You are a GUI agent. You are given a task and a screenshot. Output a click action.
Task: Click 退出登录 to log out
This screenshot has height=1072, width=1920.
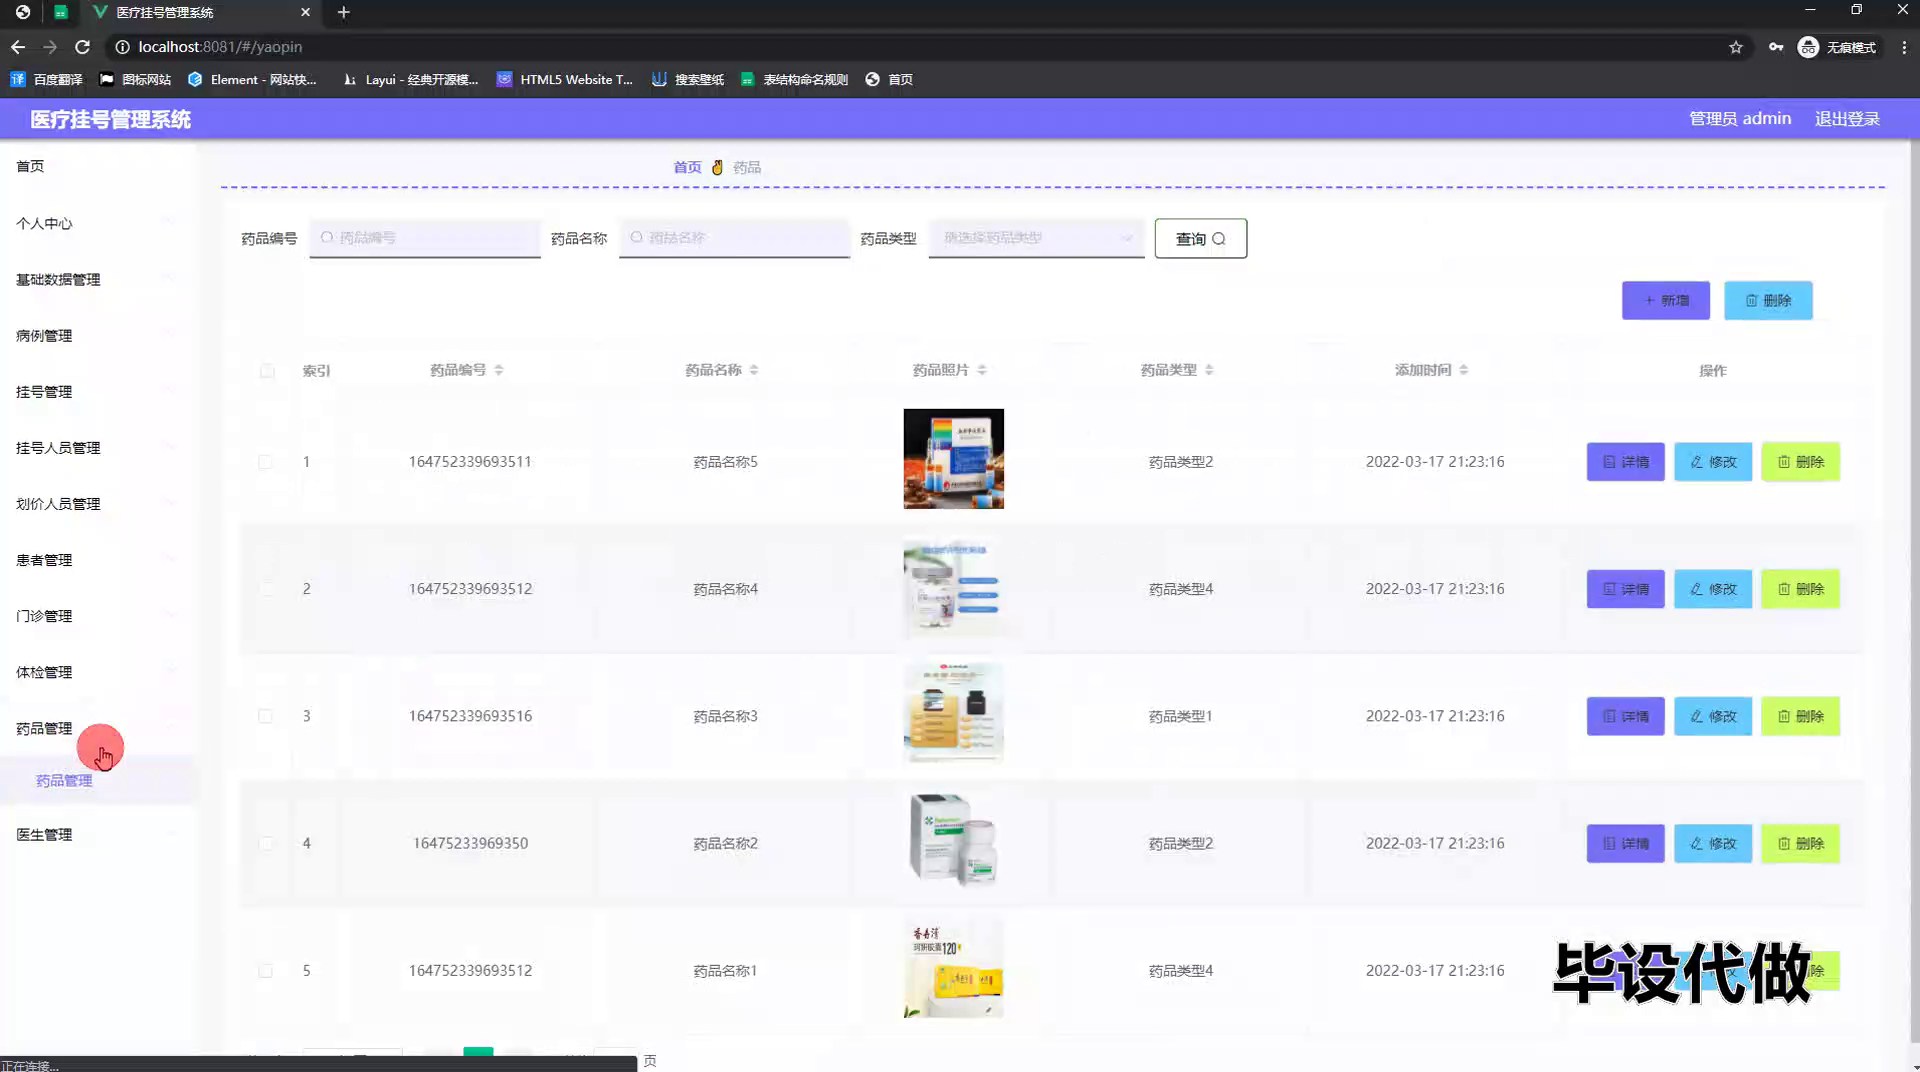pos(1847,118)
